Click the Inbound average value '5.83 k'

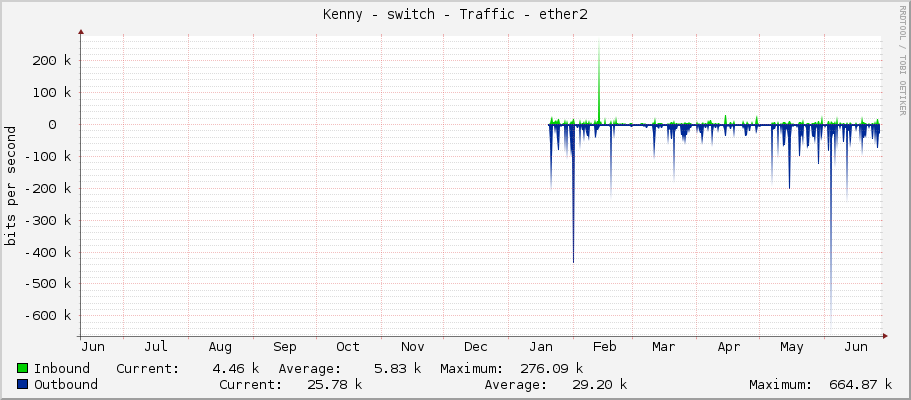click(397, 369)
